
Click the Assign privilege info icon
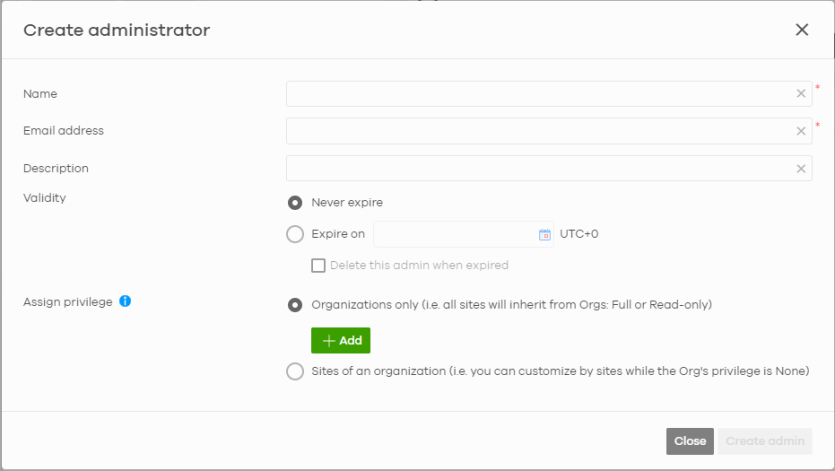(125, 302)
